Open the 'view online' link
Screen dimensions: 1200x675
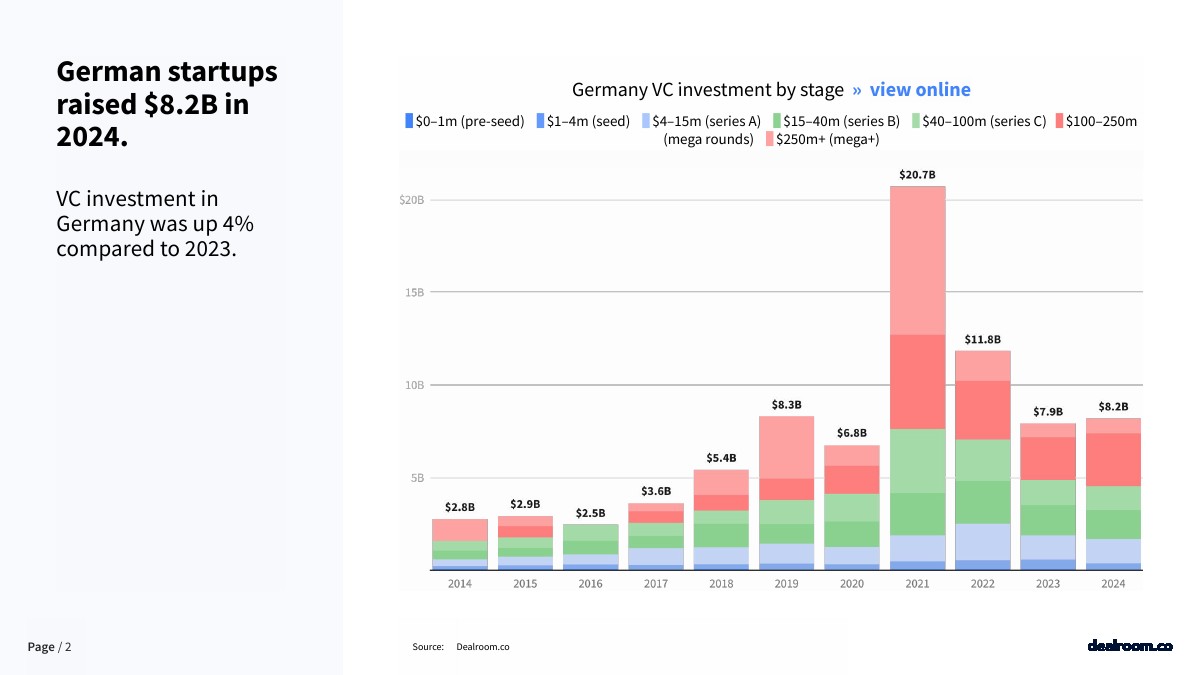coord(919,90)
